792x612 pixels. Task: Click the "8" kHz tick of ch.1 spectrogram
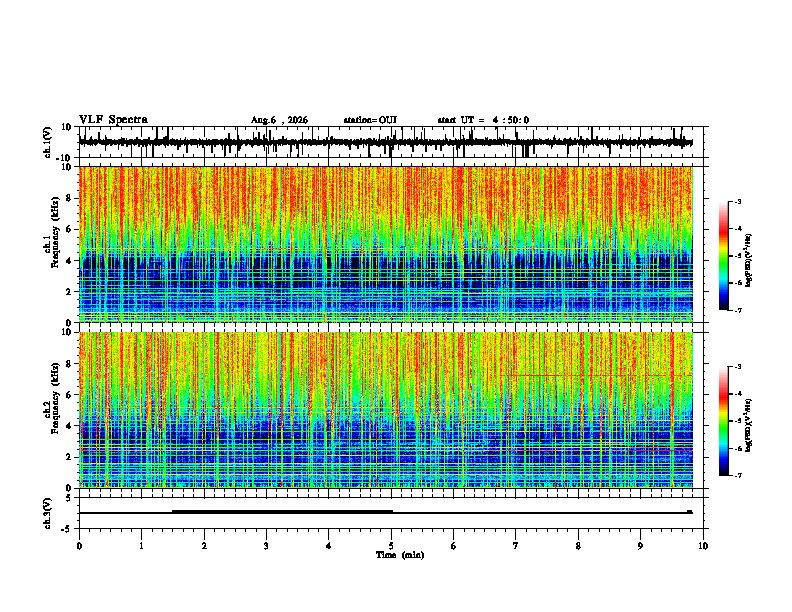point(69,198)
